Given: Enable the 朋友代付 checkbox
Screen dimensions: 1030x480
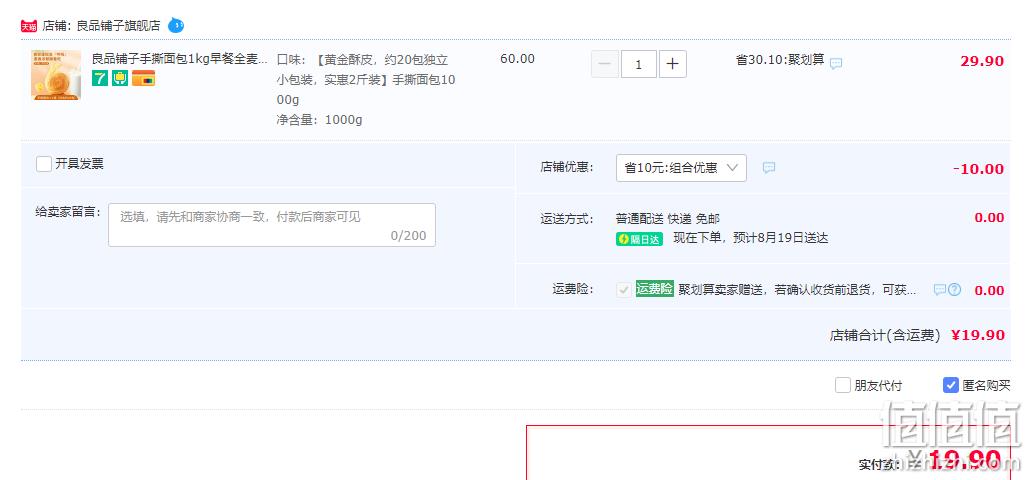Looking at the screenshot, I should coord(843,385).
